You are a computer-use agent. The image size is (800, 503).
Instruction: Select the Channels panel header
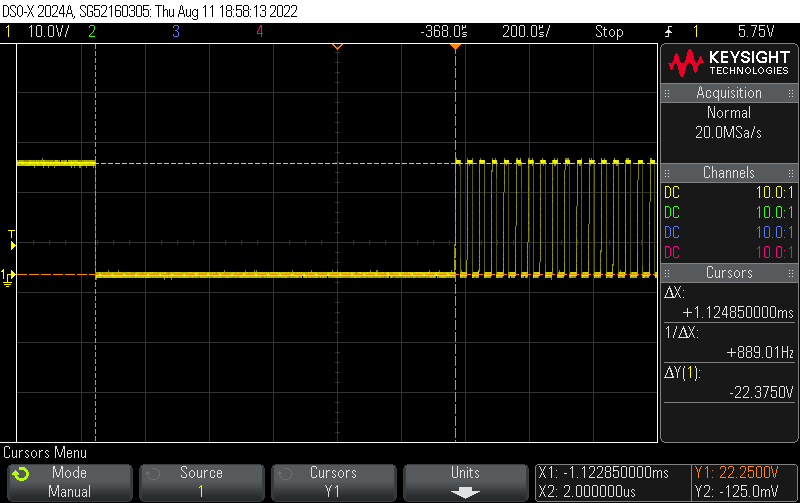(x=729, y=172)
